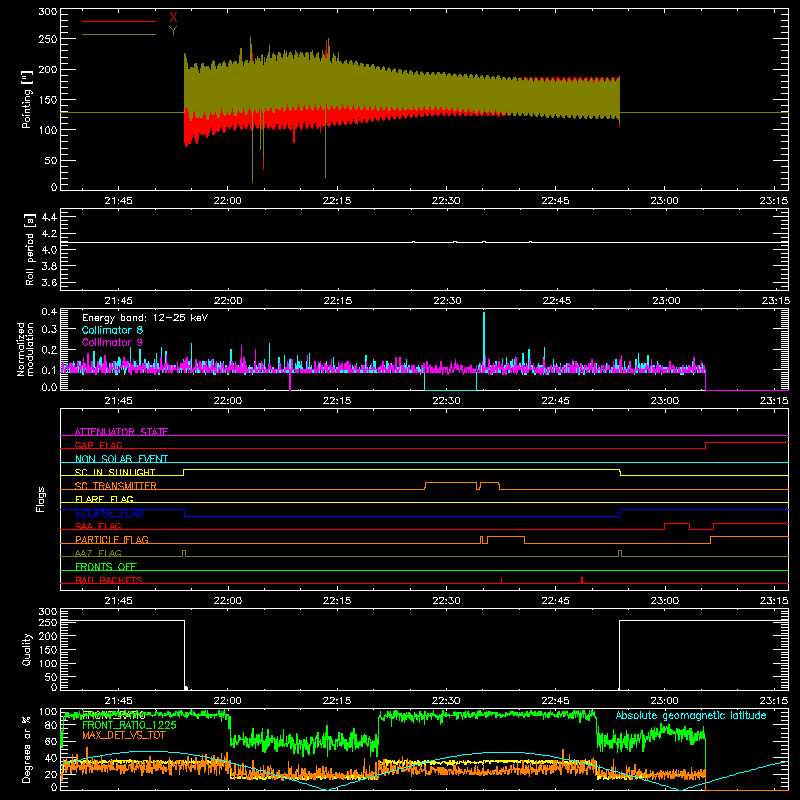Image resolution: width=800 pixels, height=800 pixels.
Task: Click the 250 value on the Pointing axis
Action: pyautogui.click(x=47, y=39)
